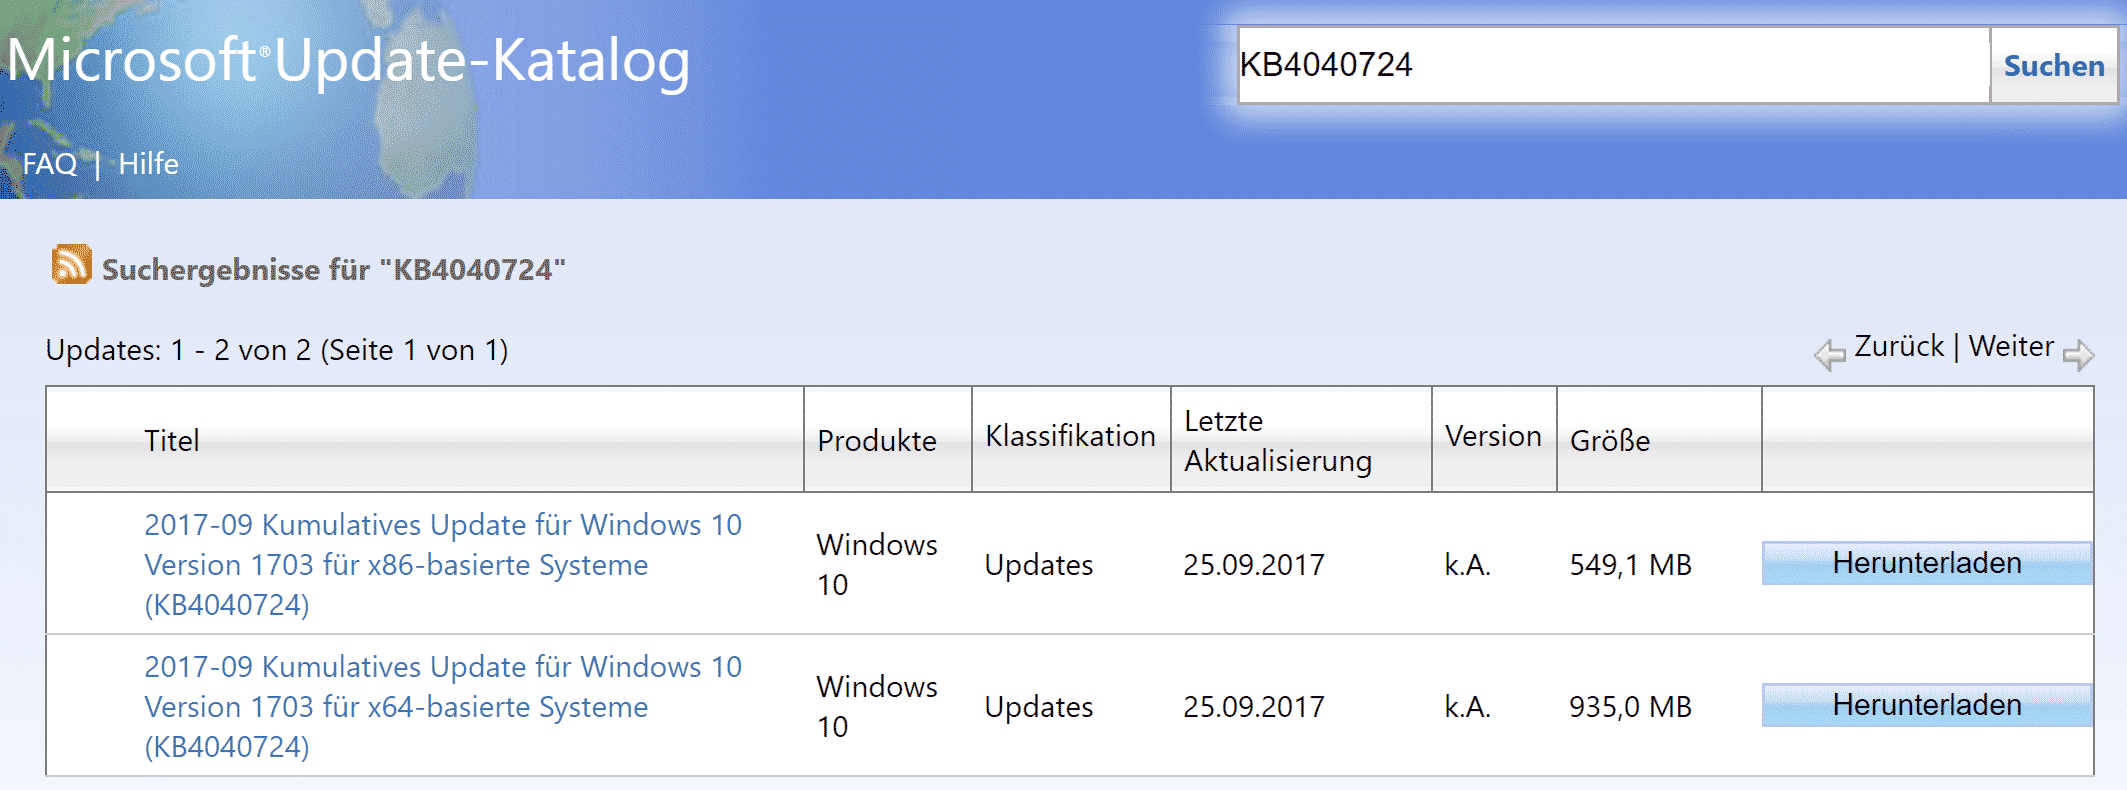The image size is (2127, 790).
Task: Click the Zurück left arrow icon
Action: tap(1830, 354)
